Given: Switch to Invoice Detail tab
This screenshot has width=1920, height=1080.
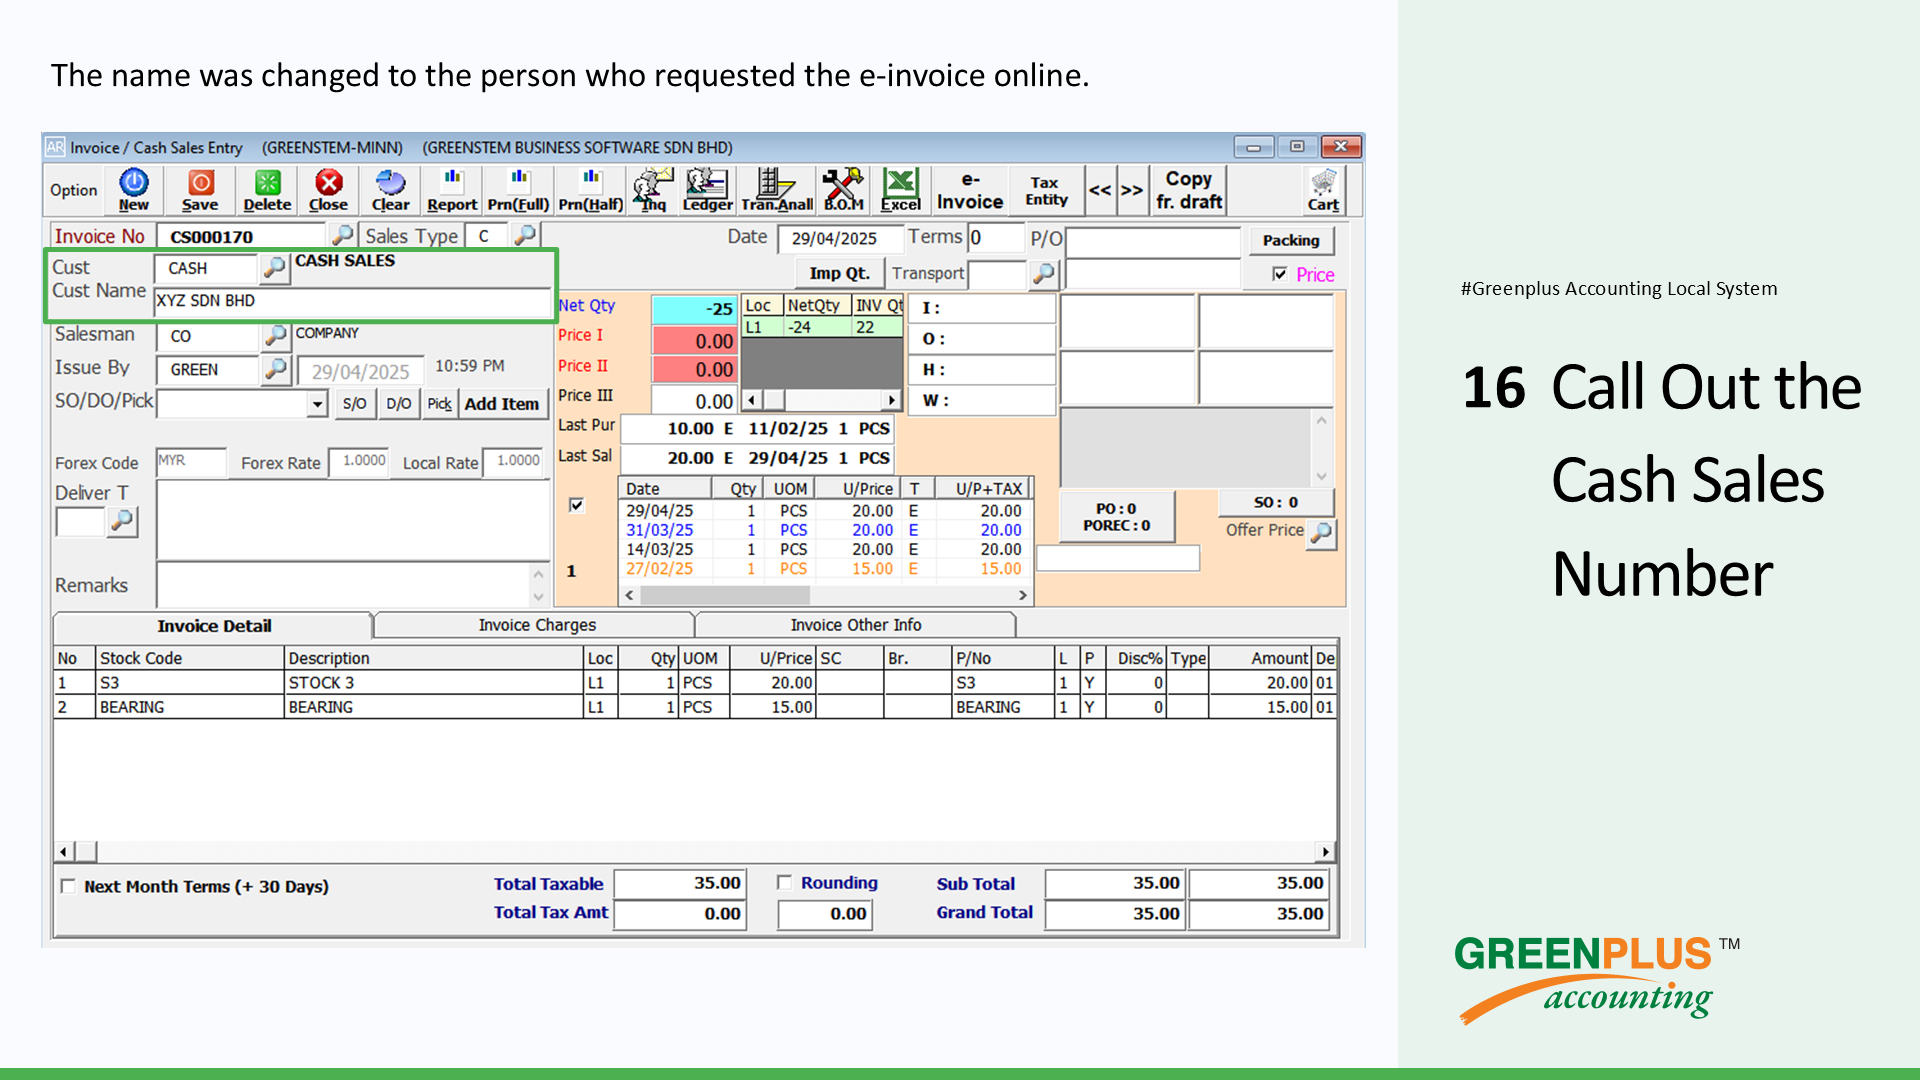Looking at the screenshot, I should click(213, 626).
